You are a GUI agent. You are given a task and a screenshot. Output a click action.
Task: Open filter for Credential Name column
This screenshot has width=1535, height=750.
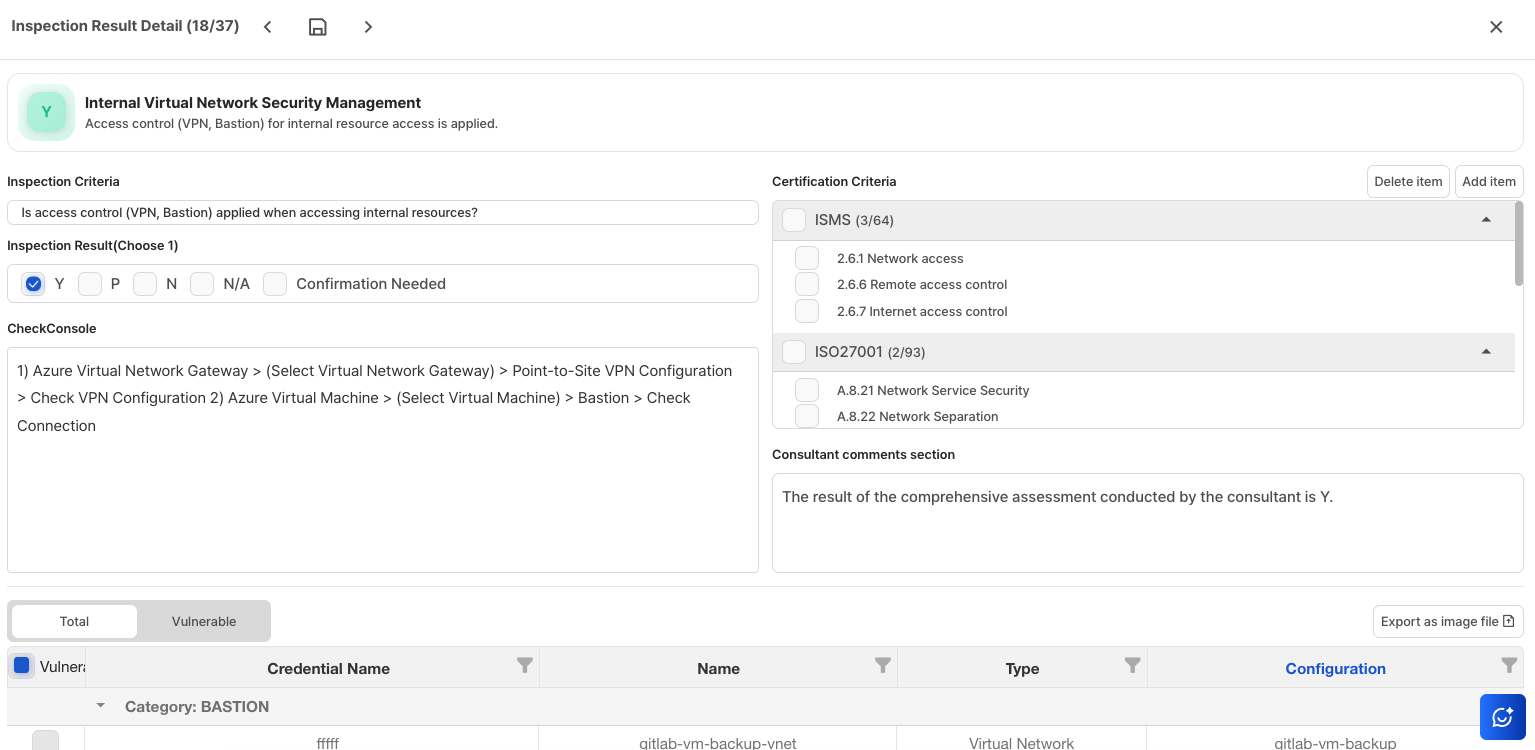tap(524, 666)
